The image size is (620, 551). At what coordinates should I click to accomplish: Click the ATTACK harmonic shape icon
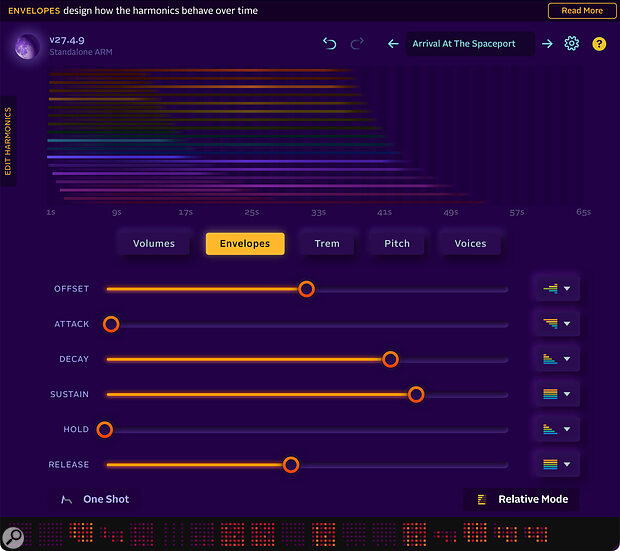550,324
